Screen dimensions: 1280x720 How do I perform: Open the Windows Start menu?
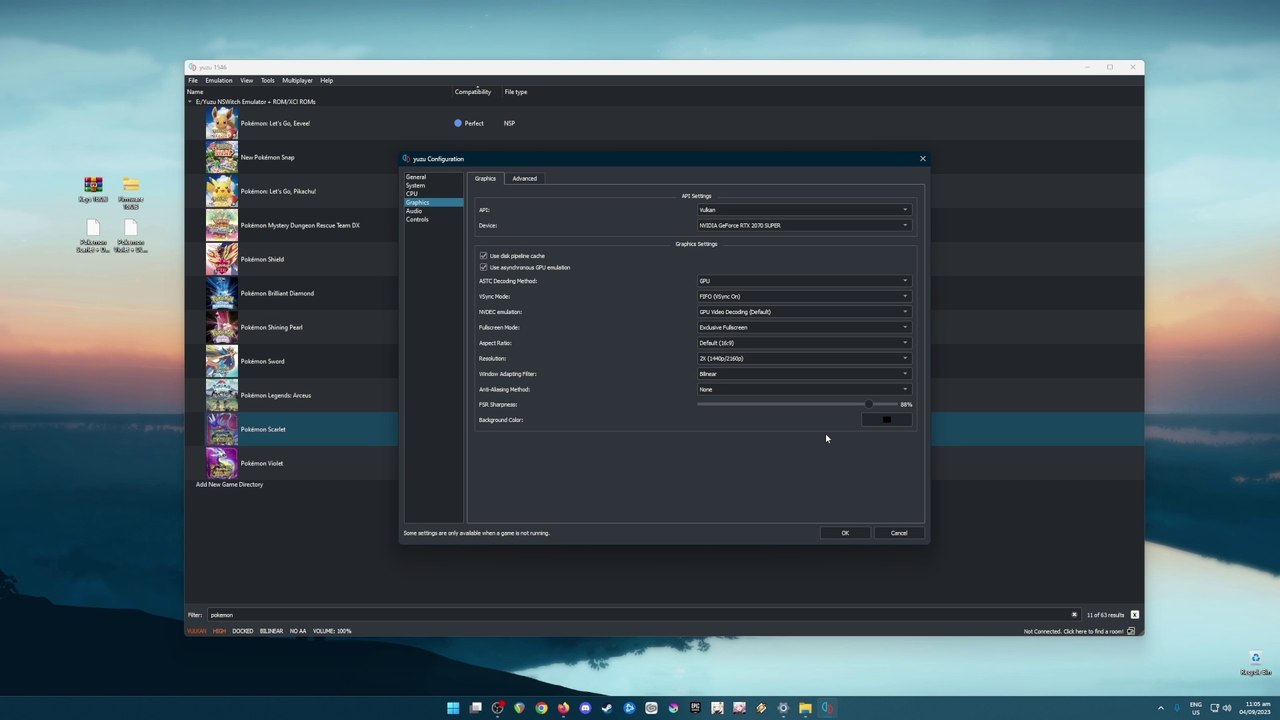click(x=453, y=708)
